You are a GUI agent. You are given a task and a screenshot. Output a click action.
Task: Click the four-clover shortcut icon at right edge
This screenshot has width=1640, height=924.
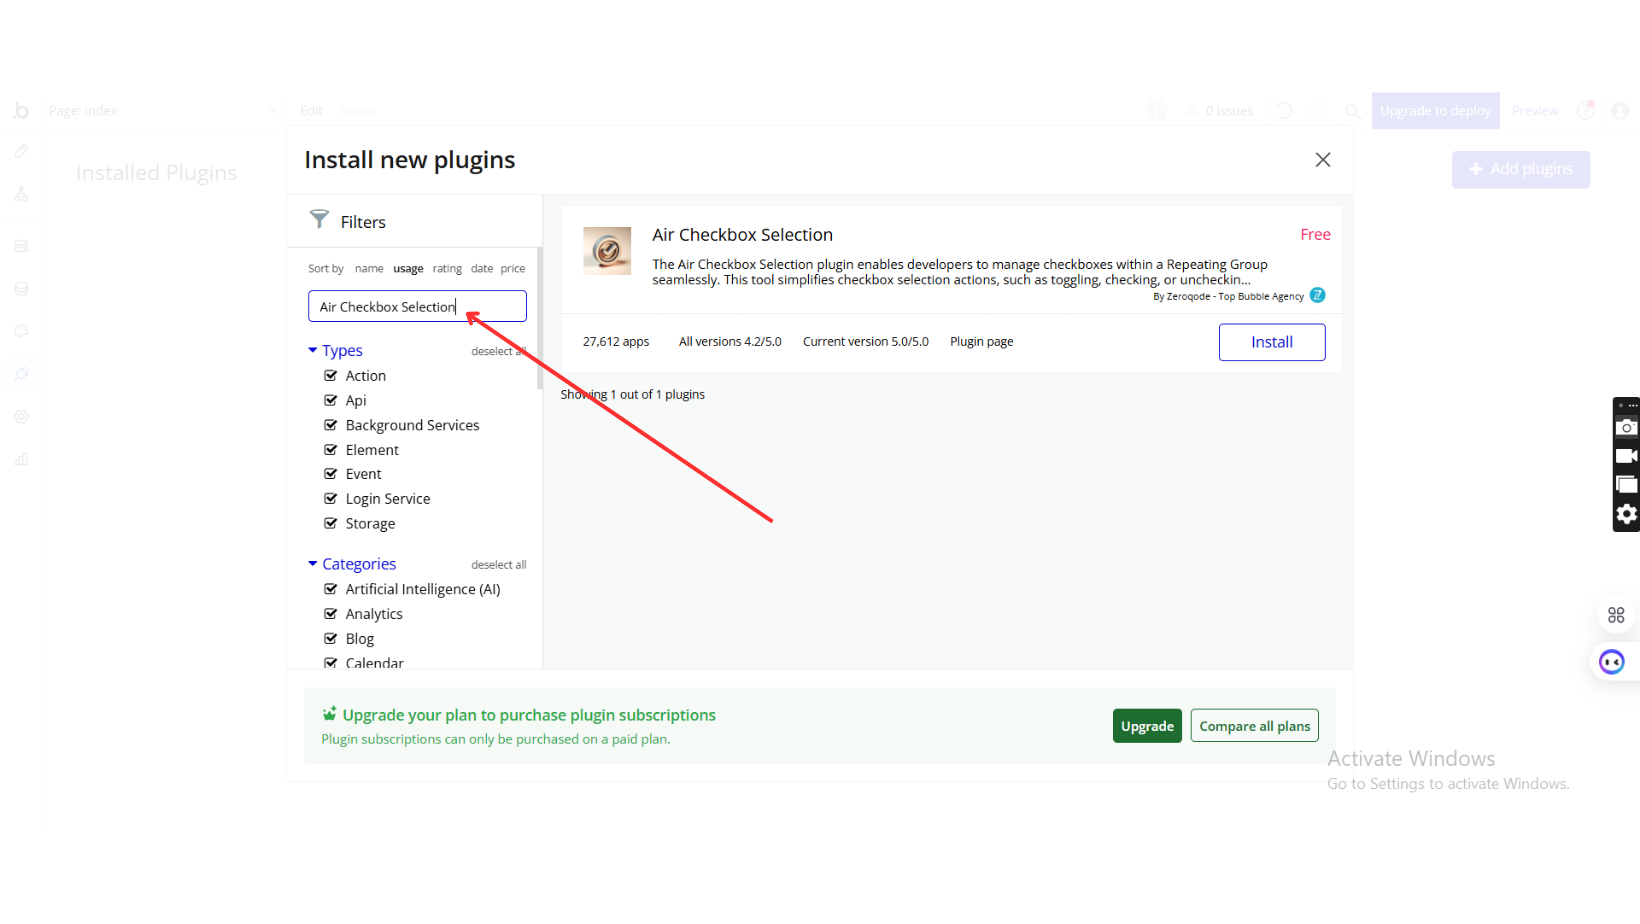point(1616,615)
